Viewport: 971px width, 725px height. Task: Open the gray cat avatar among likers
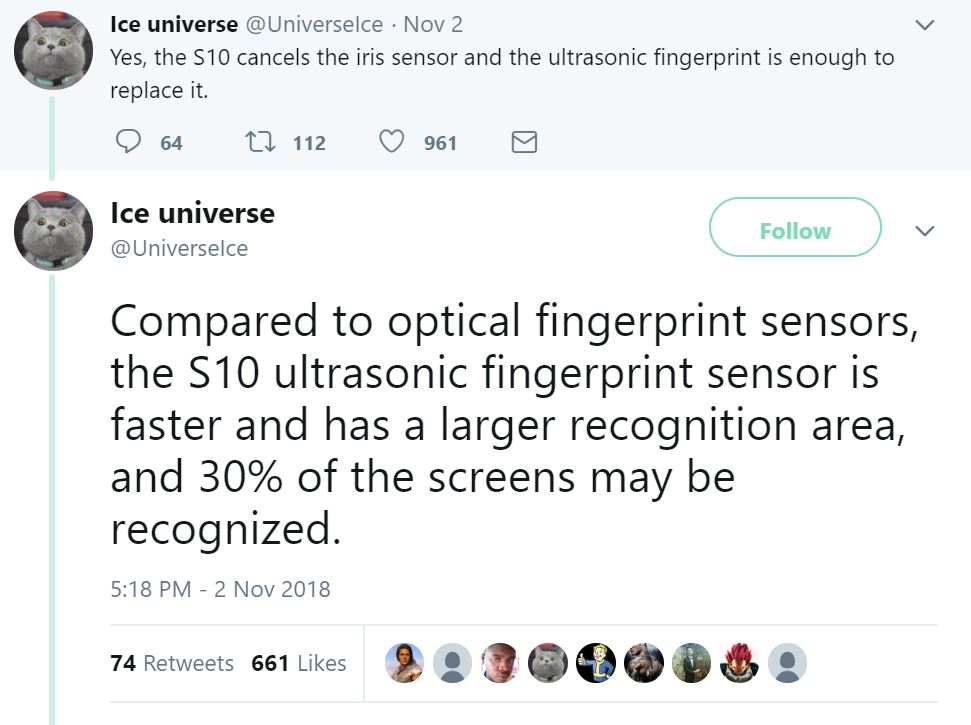click(x=548, y=663)
